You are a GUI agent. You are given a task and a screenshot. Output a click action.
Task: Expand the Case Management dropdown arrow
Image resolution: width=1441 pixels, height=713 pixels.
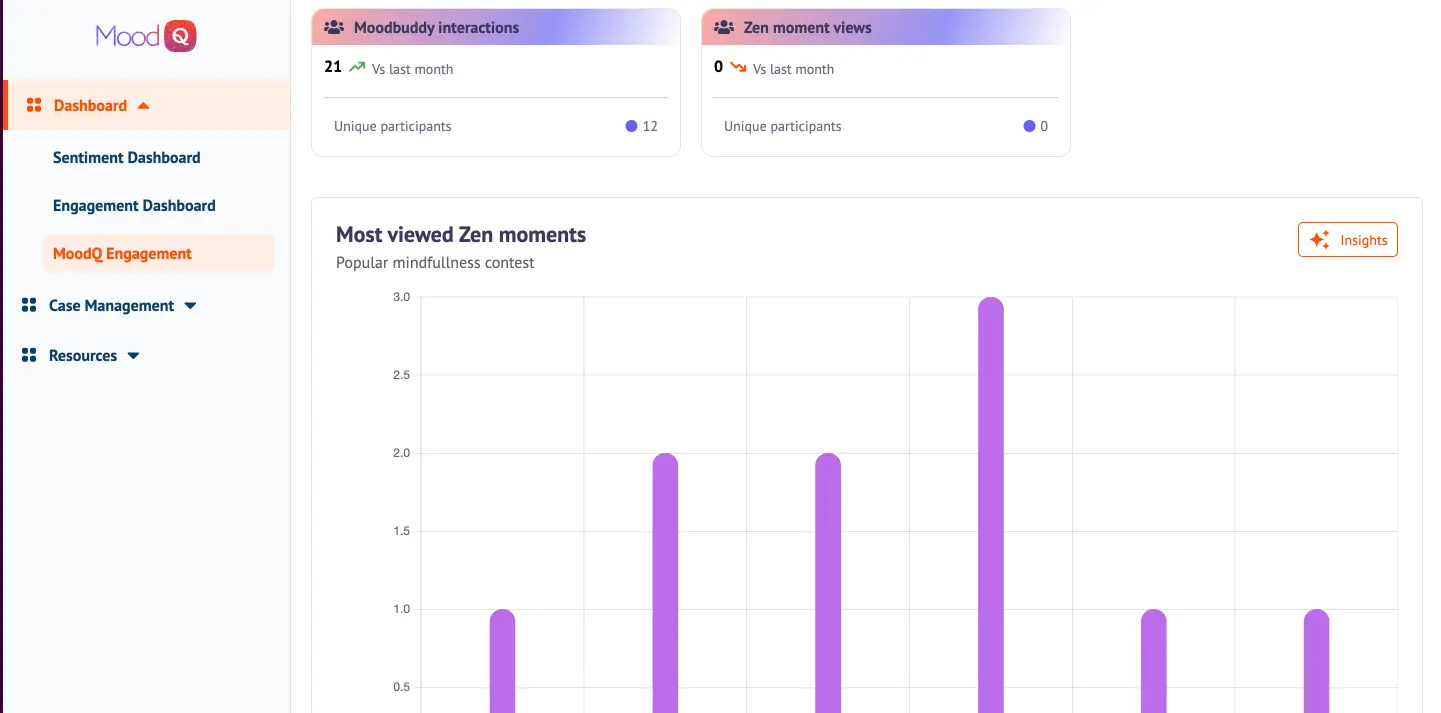click(190, 306)
